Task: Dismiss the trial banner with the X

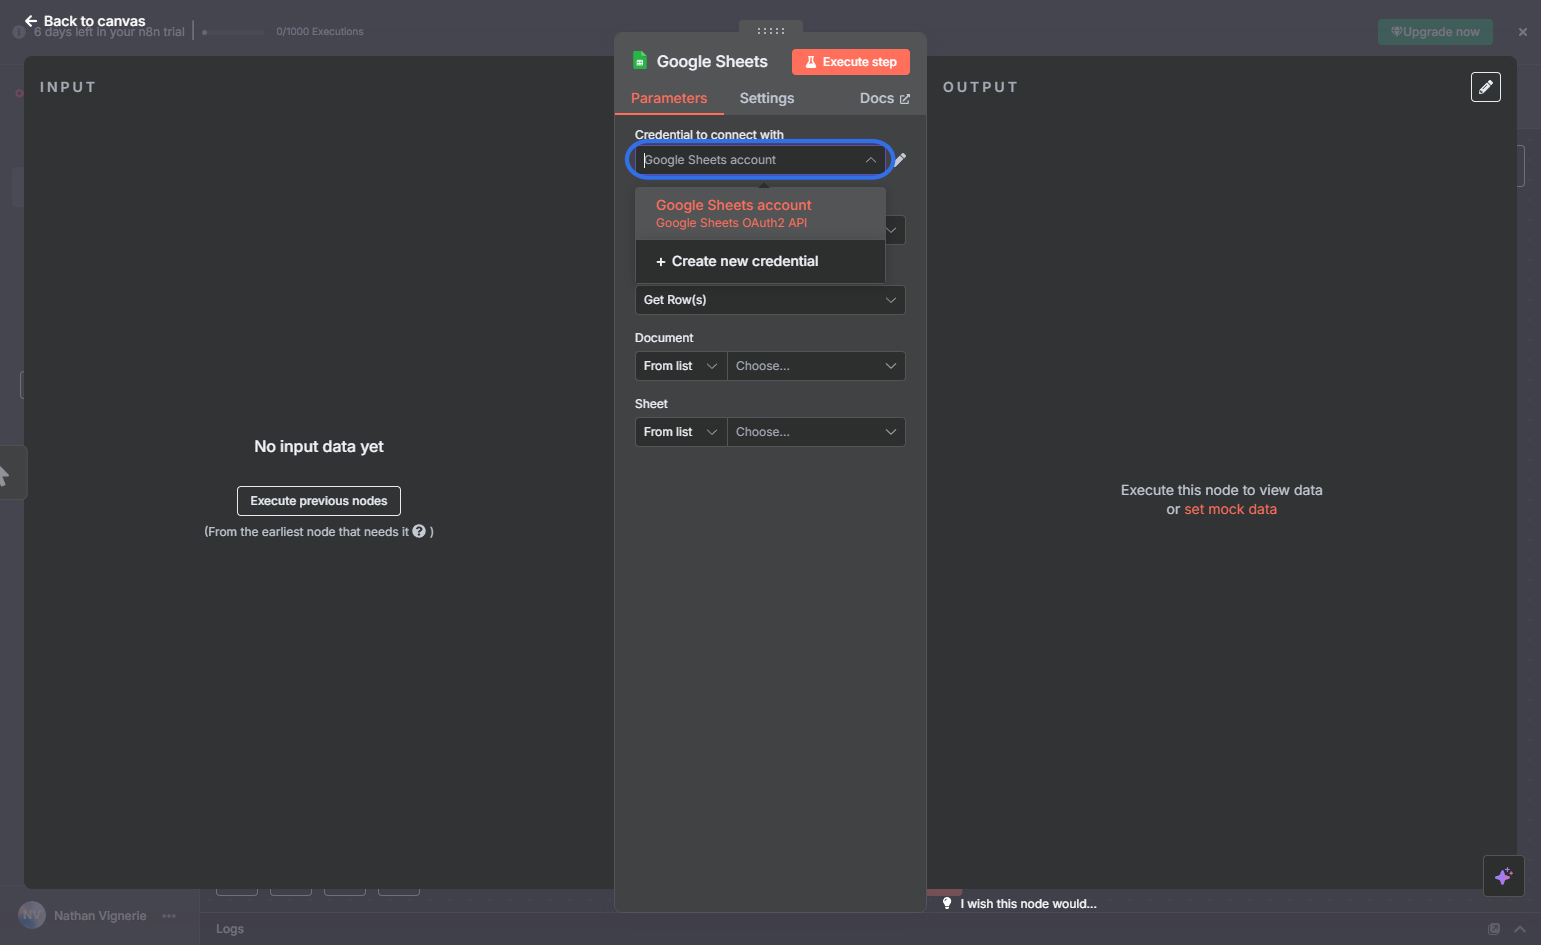Action: click(x=1523, y=32)
